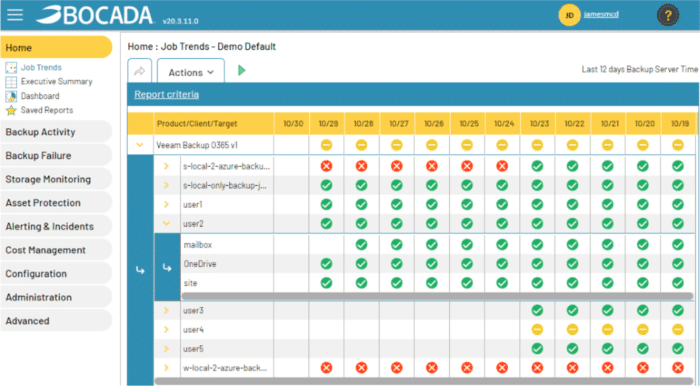The height and width of the screenshot is (387, 700).
Task: Click the user2 subgroup return arrow icon
Action: pyautogui.click(x=167, y=267)
